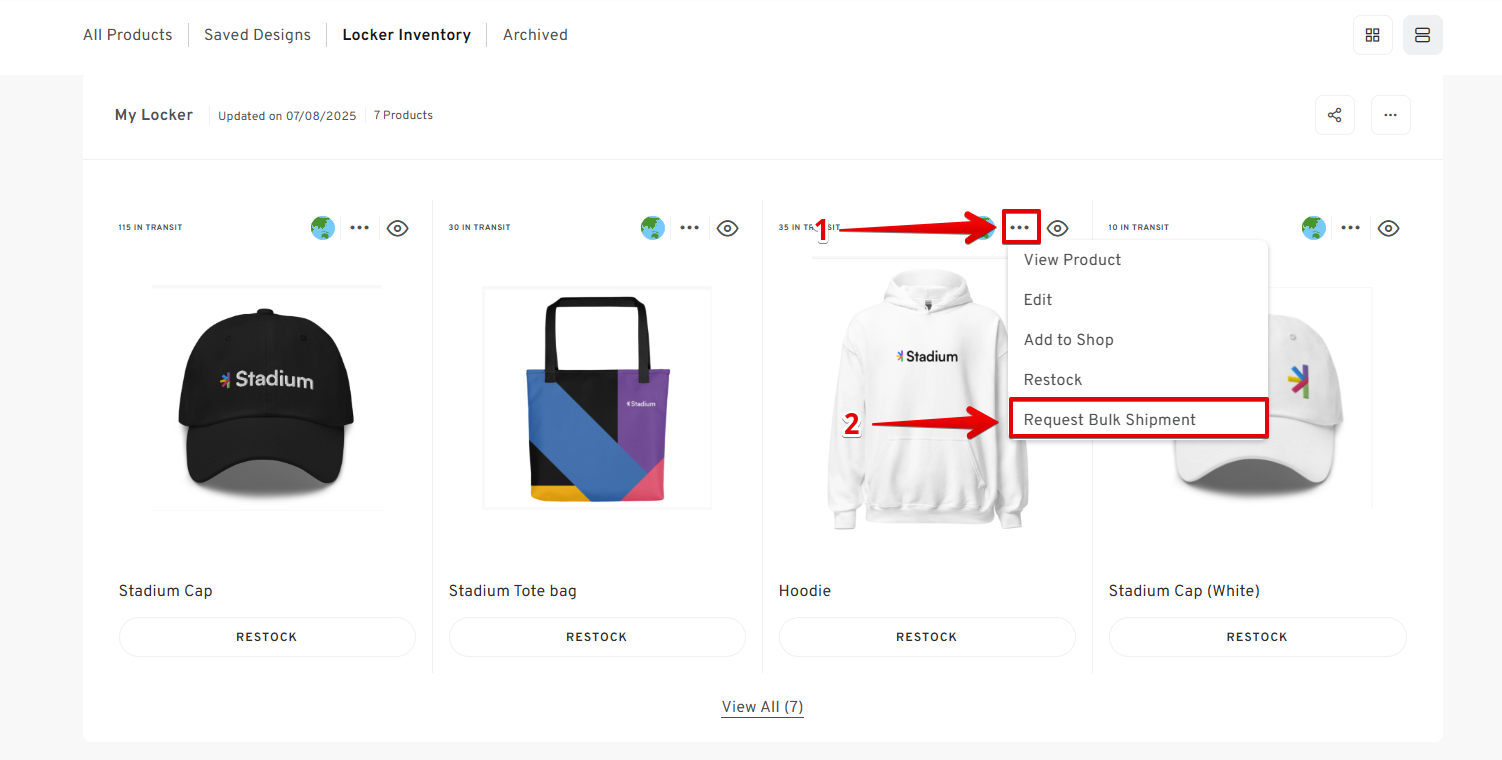Viewport: 1502px width, 760px height.
Task: Toggle visibility eye on Stadium Cap (White)
Action: tap(1388, 228)
